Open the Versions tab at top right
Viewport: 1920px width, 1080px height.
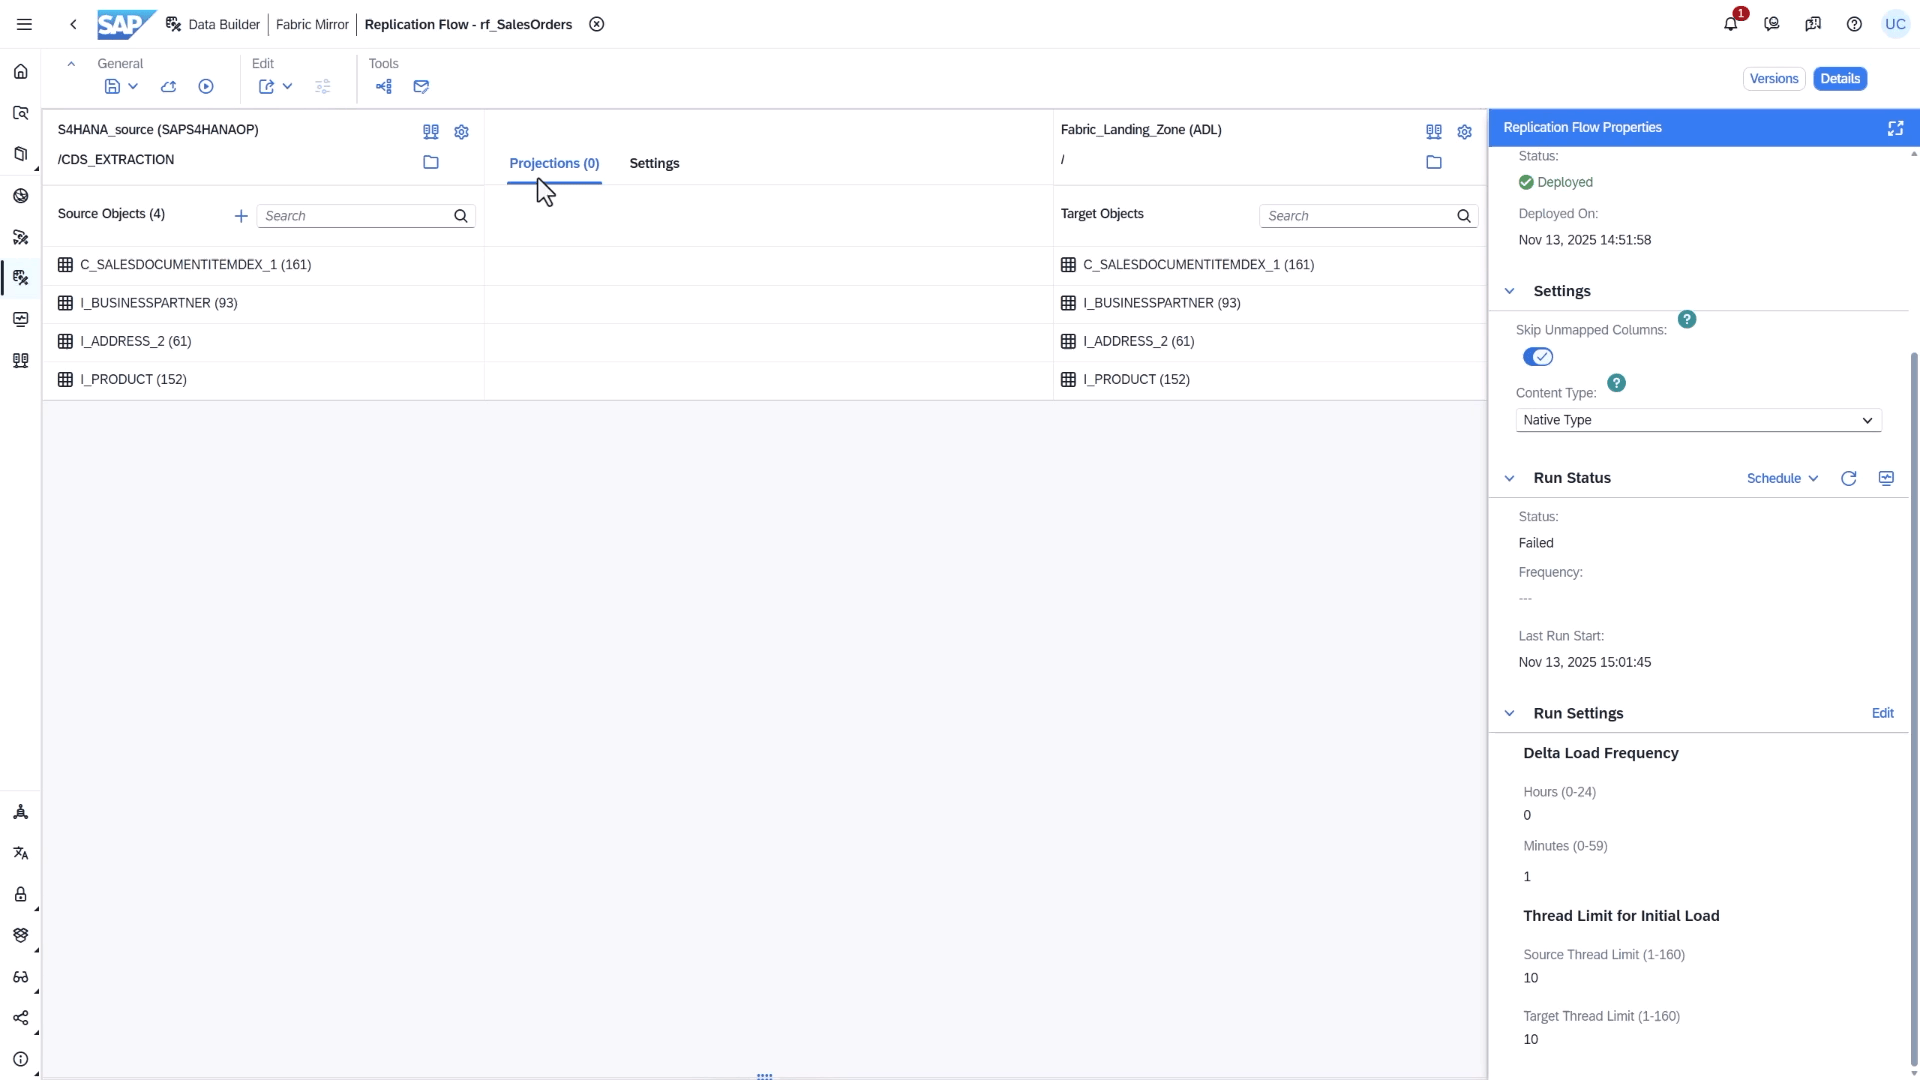coord(1773,78)
